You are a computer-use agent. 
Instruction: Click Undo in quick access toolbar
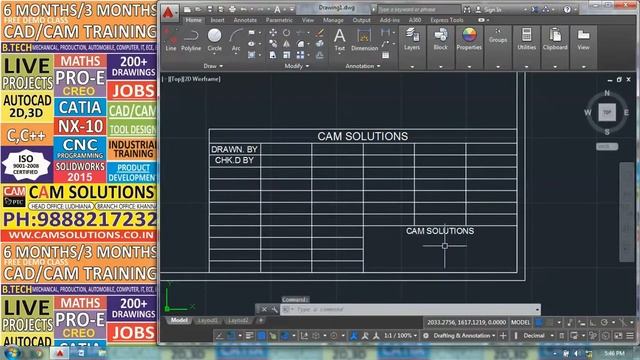coord(244,9)
